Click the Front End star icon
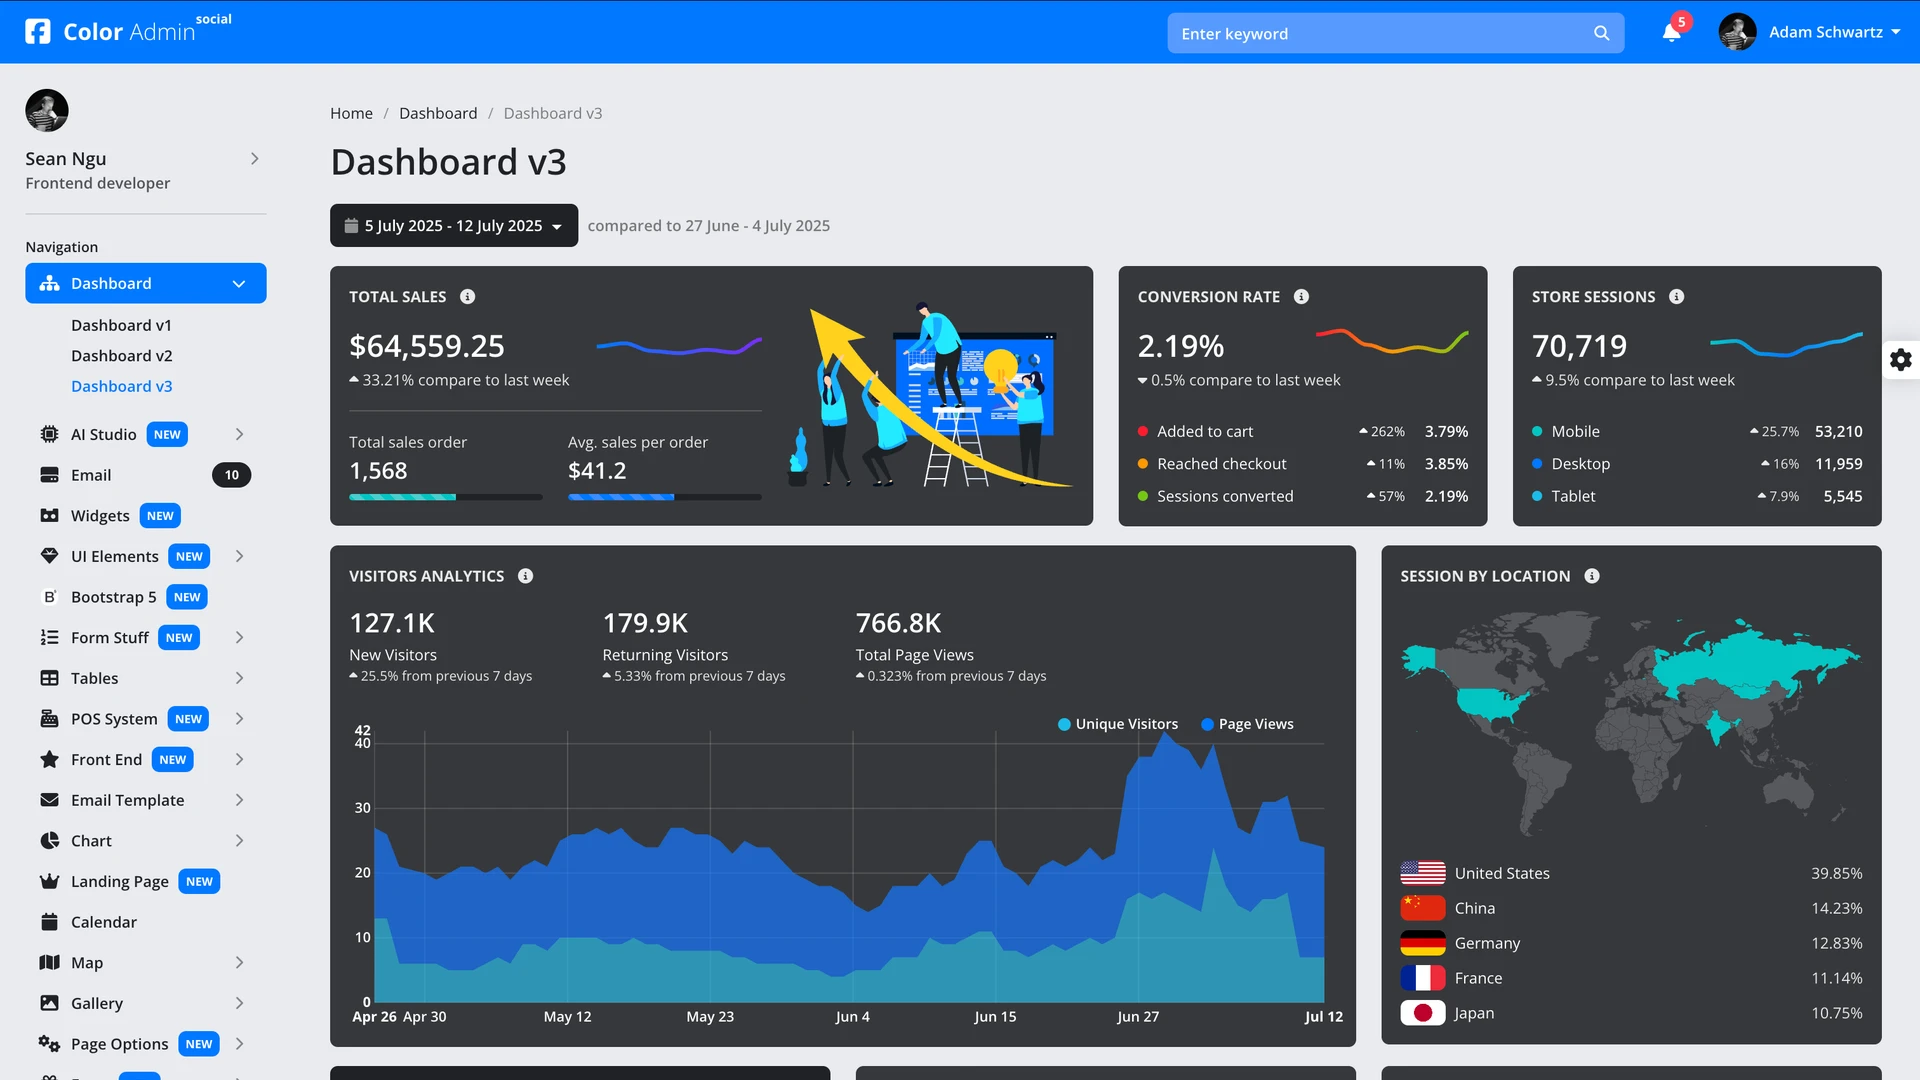 pos(49,760)
